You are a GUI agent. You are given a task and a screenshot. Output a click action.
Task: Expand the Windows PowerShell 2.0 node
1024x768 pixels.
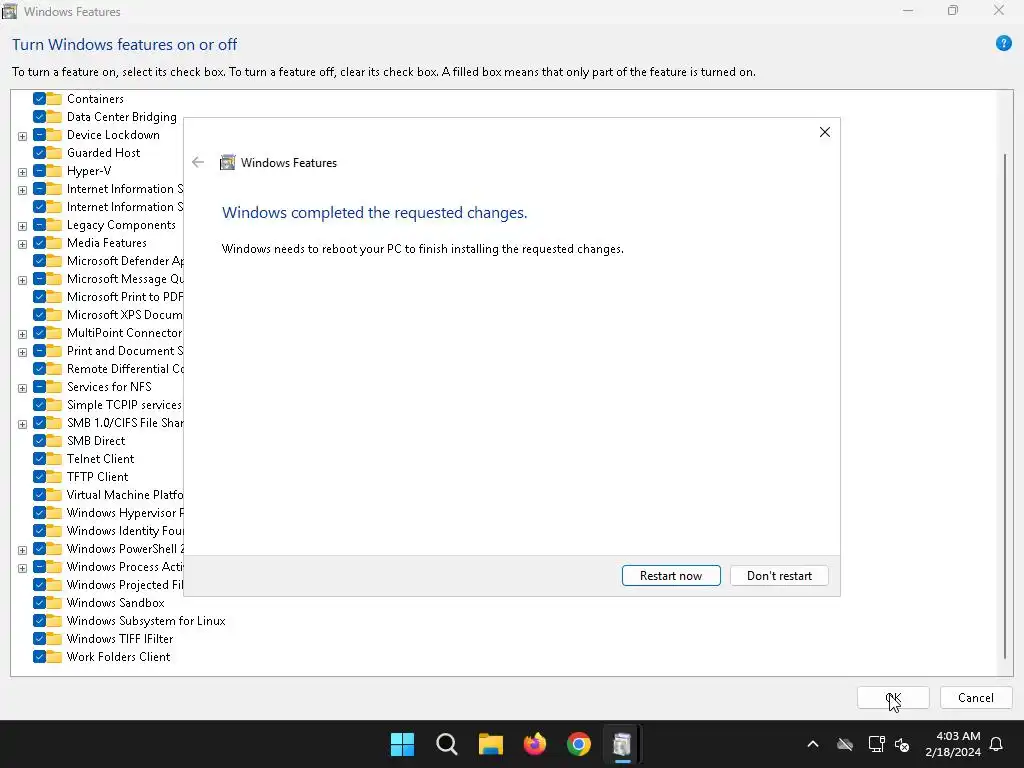[x=22, y=550]
